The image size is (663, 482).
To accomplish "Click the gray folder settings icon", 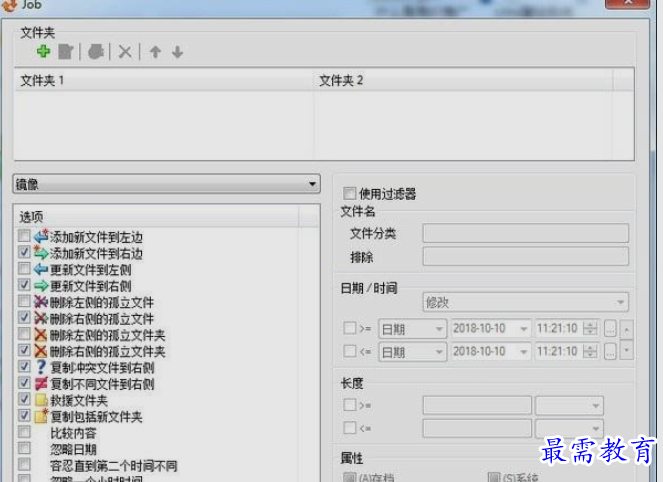I will pos(96,52).
